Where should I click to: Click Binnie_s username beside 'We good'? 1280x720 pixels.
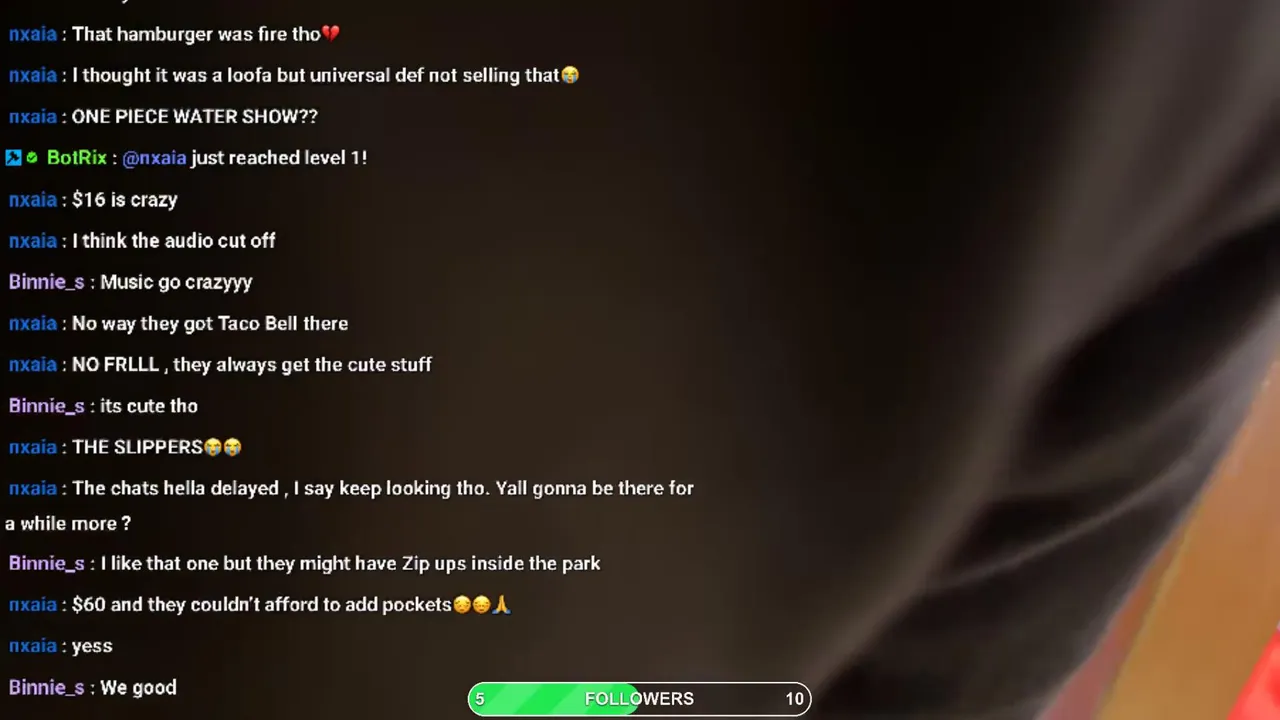[x=47, y=688]
